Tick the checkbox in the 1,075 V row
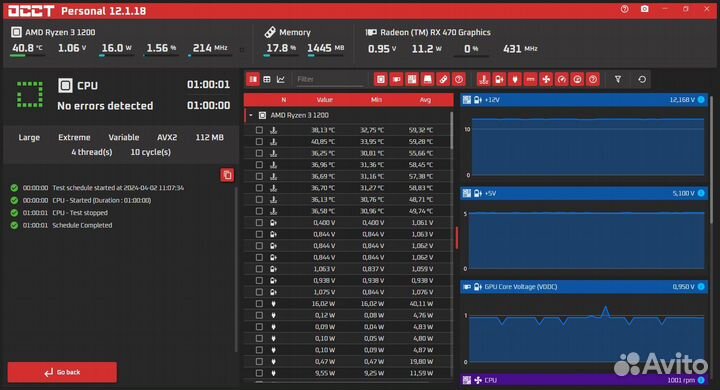The width and height of the screenshot is (720, 390). click(x=259, y=292)
